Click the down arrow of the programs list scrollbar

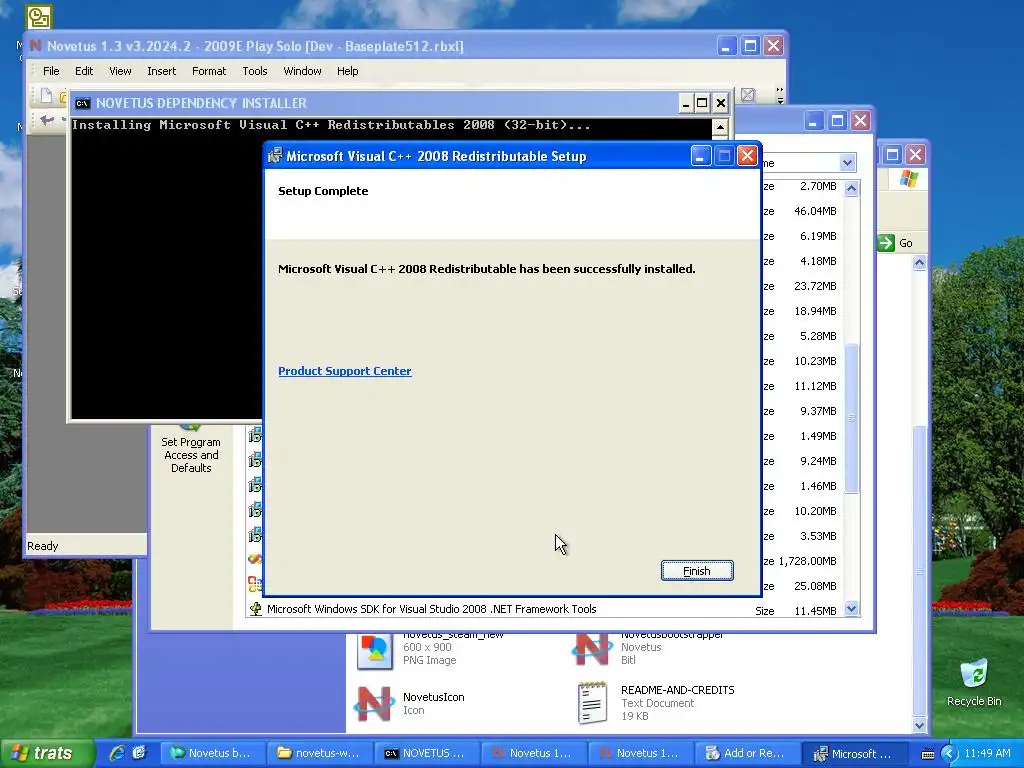point(852,609)
